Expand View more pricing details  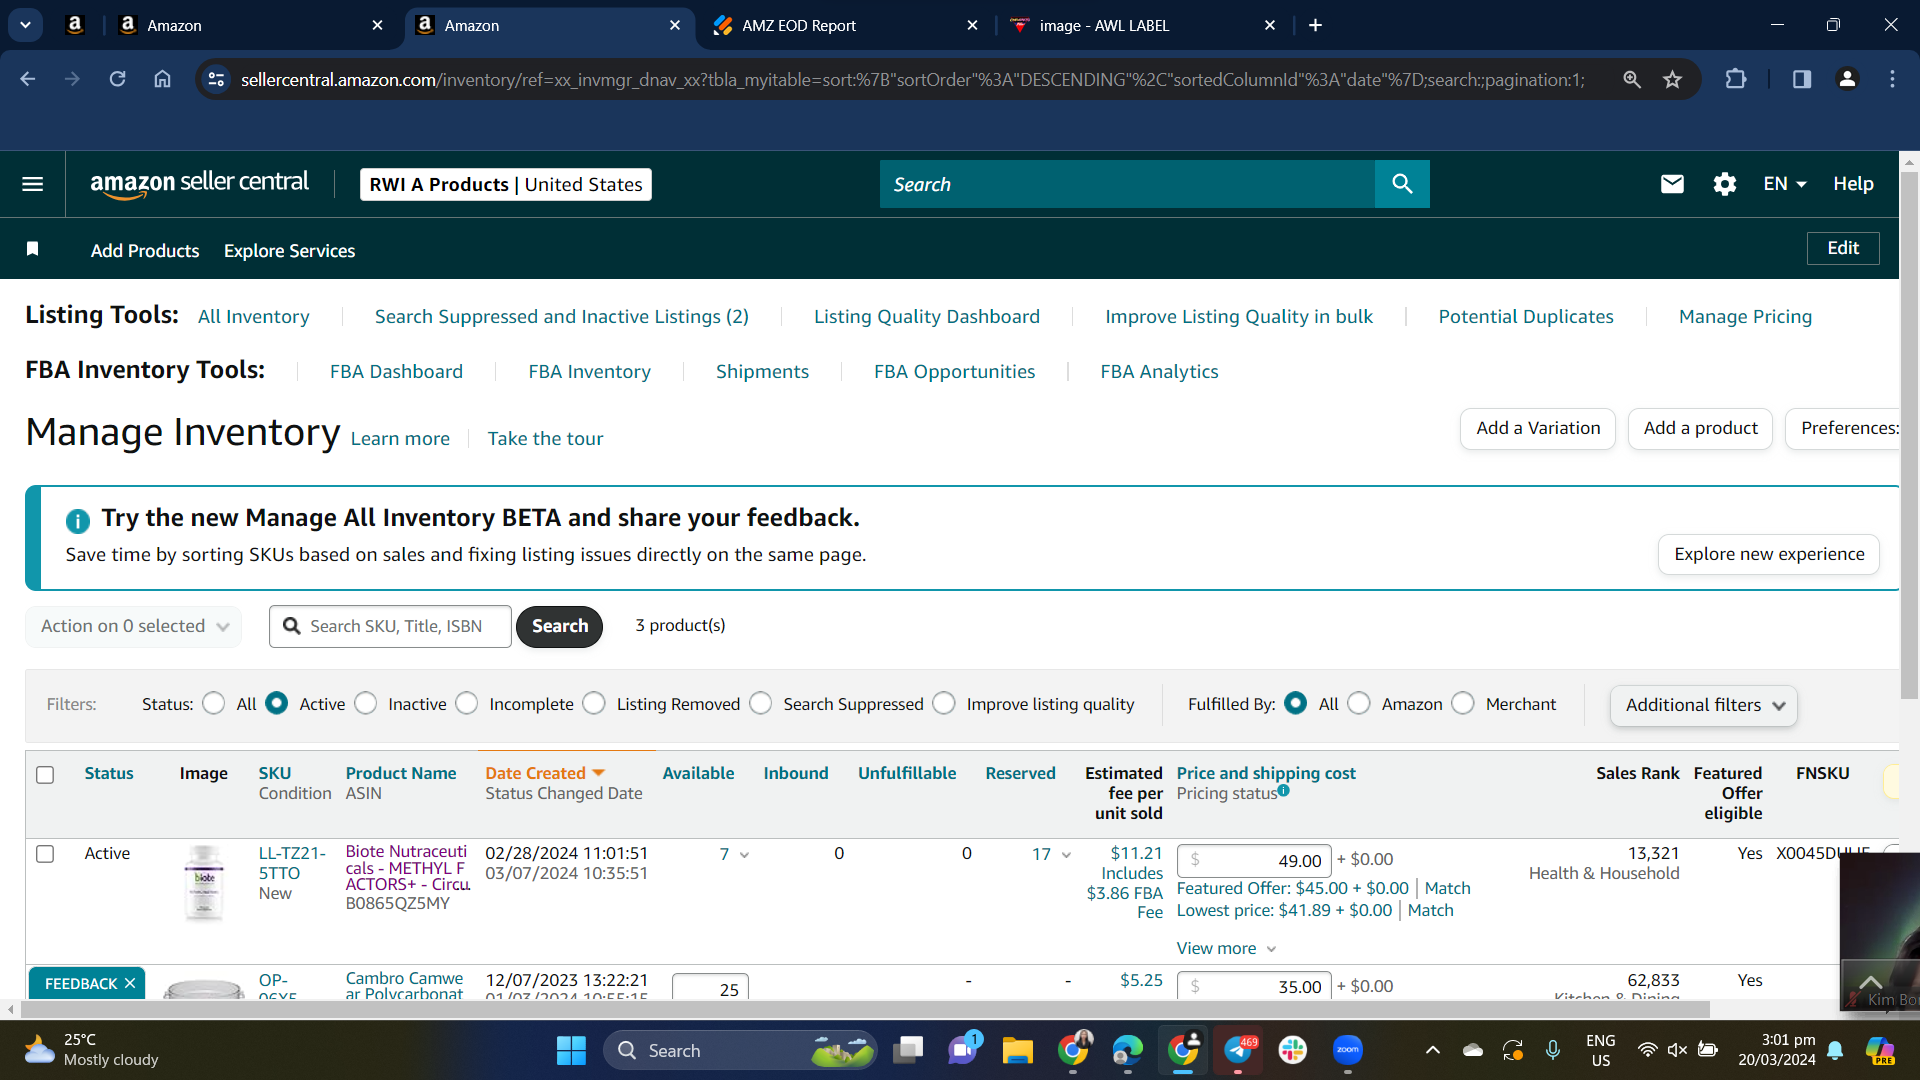tap(1227, 948)
